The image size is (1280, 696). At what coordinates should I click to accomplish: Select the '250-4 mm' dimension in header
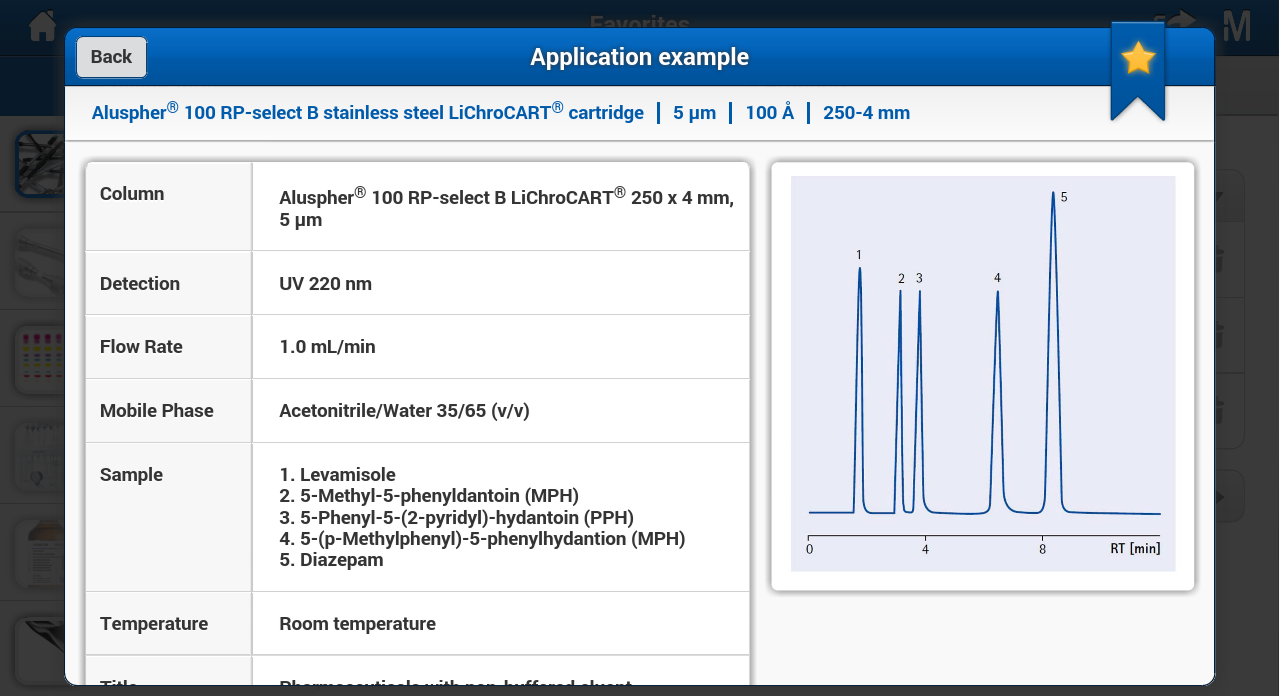[x=867, y=113]
